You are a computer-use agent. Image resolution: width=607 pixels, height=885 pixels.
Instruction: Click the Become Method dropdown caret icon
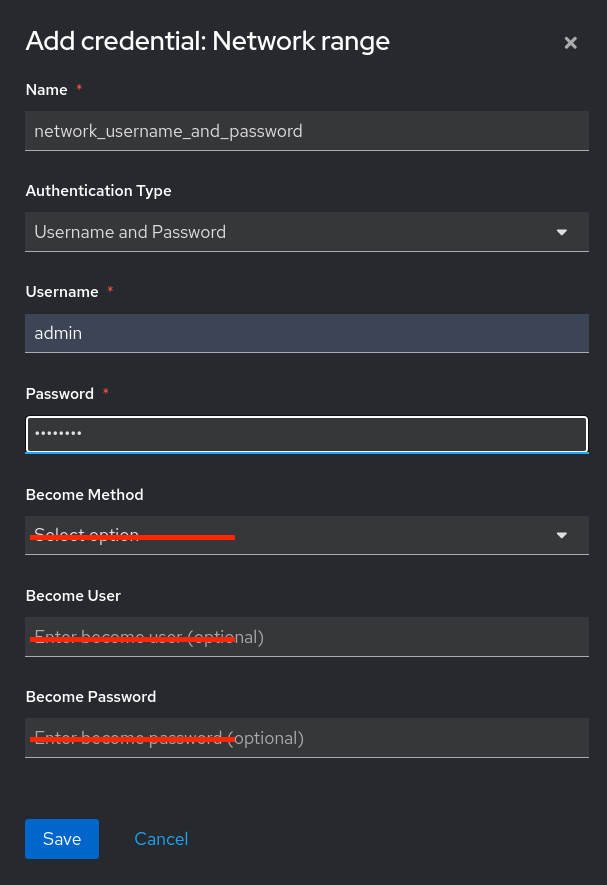point(561,534)
